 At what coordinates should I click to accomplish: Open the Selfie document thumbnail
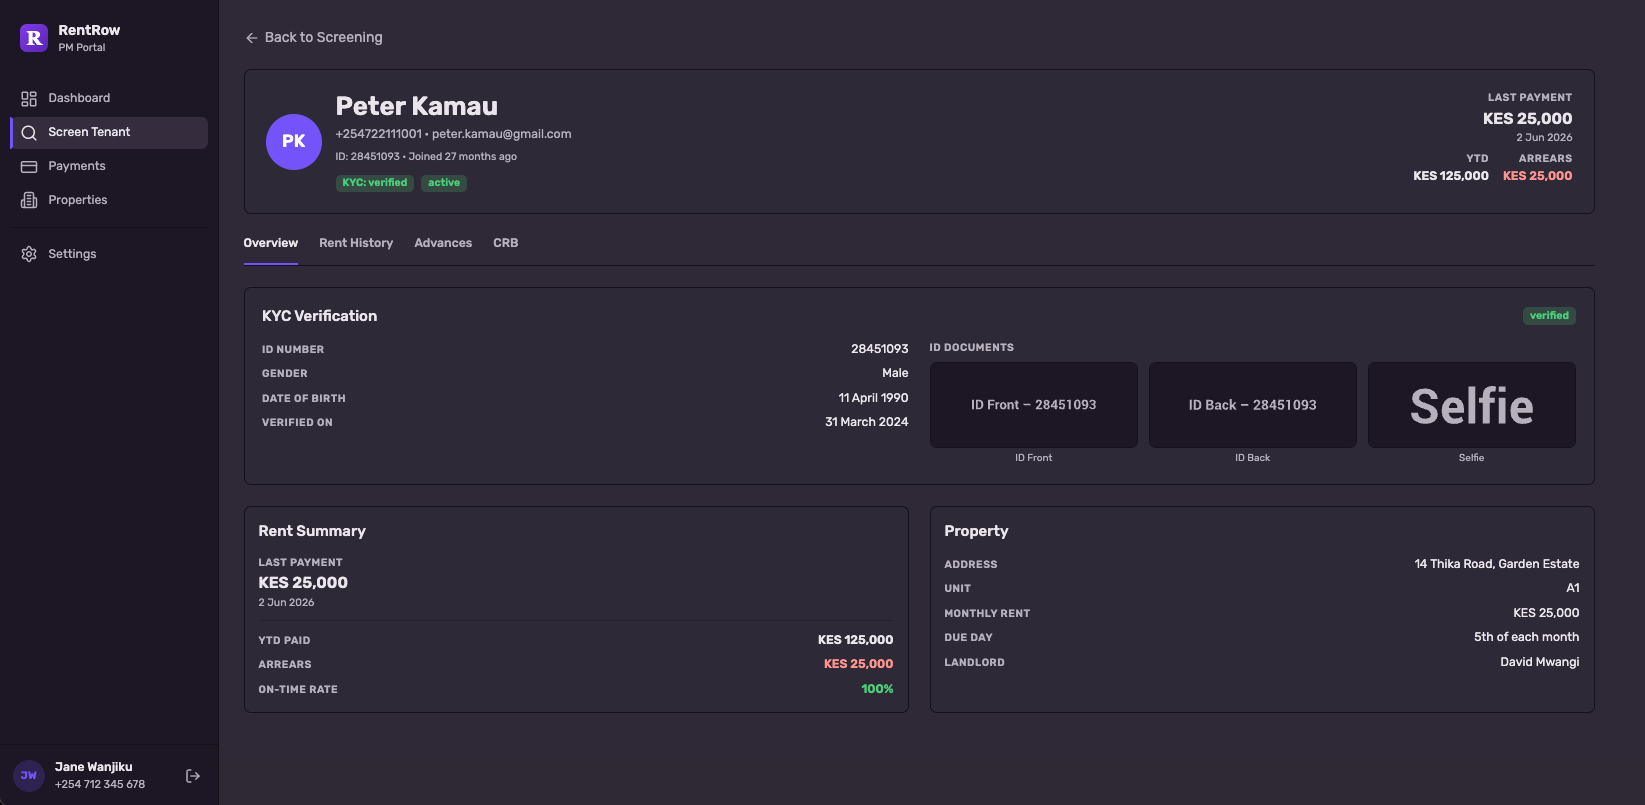tap(1472, 405)
